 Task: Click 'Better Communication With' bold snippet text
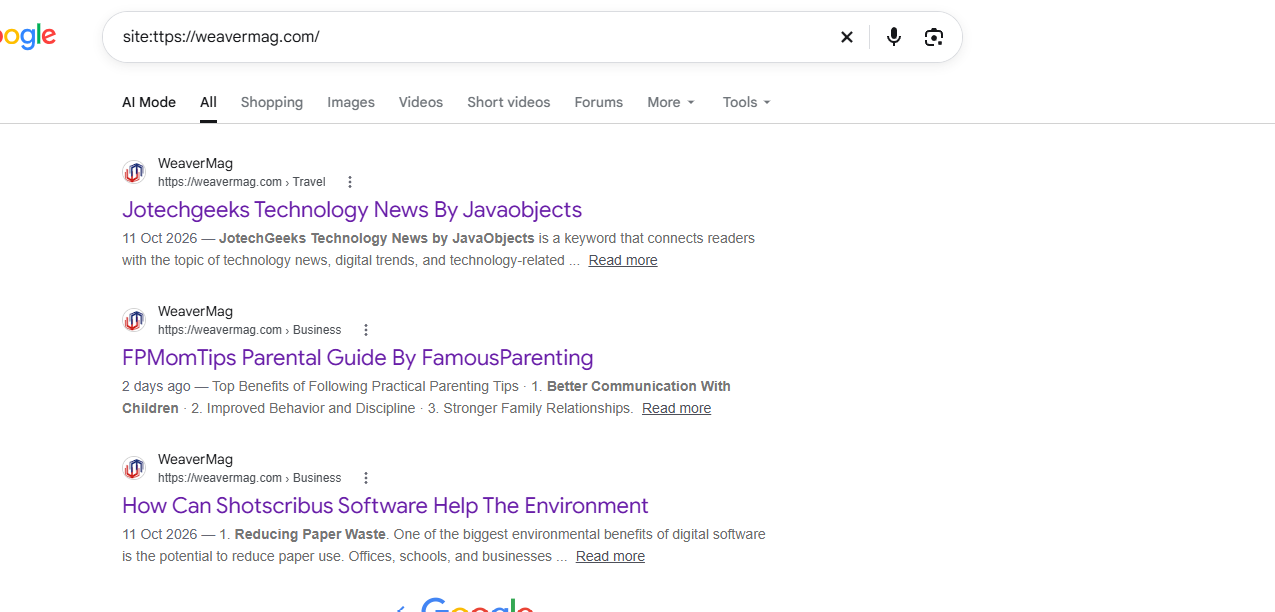point(639,386)
